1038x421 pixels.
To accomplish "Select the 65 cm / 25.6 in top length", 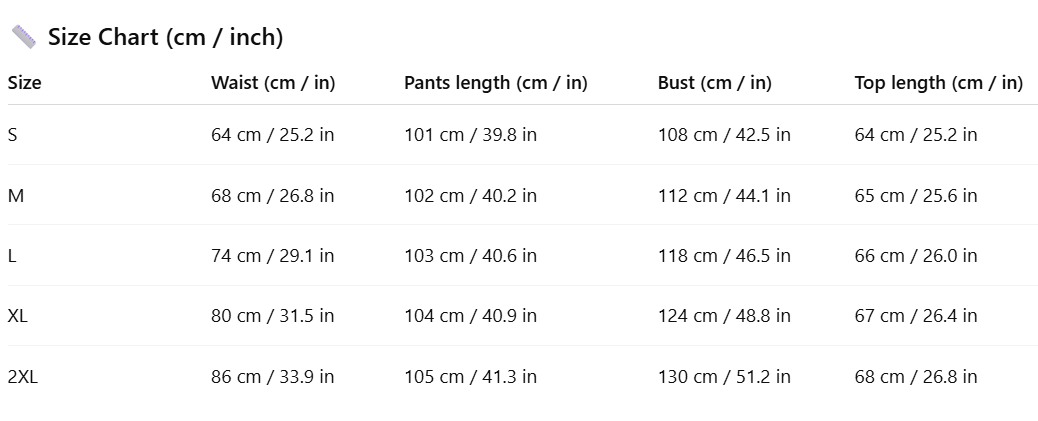I will tap(915, 196).
